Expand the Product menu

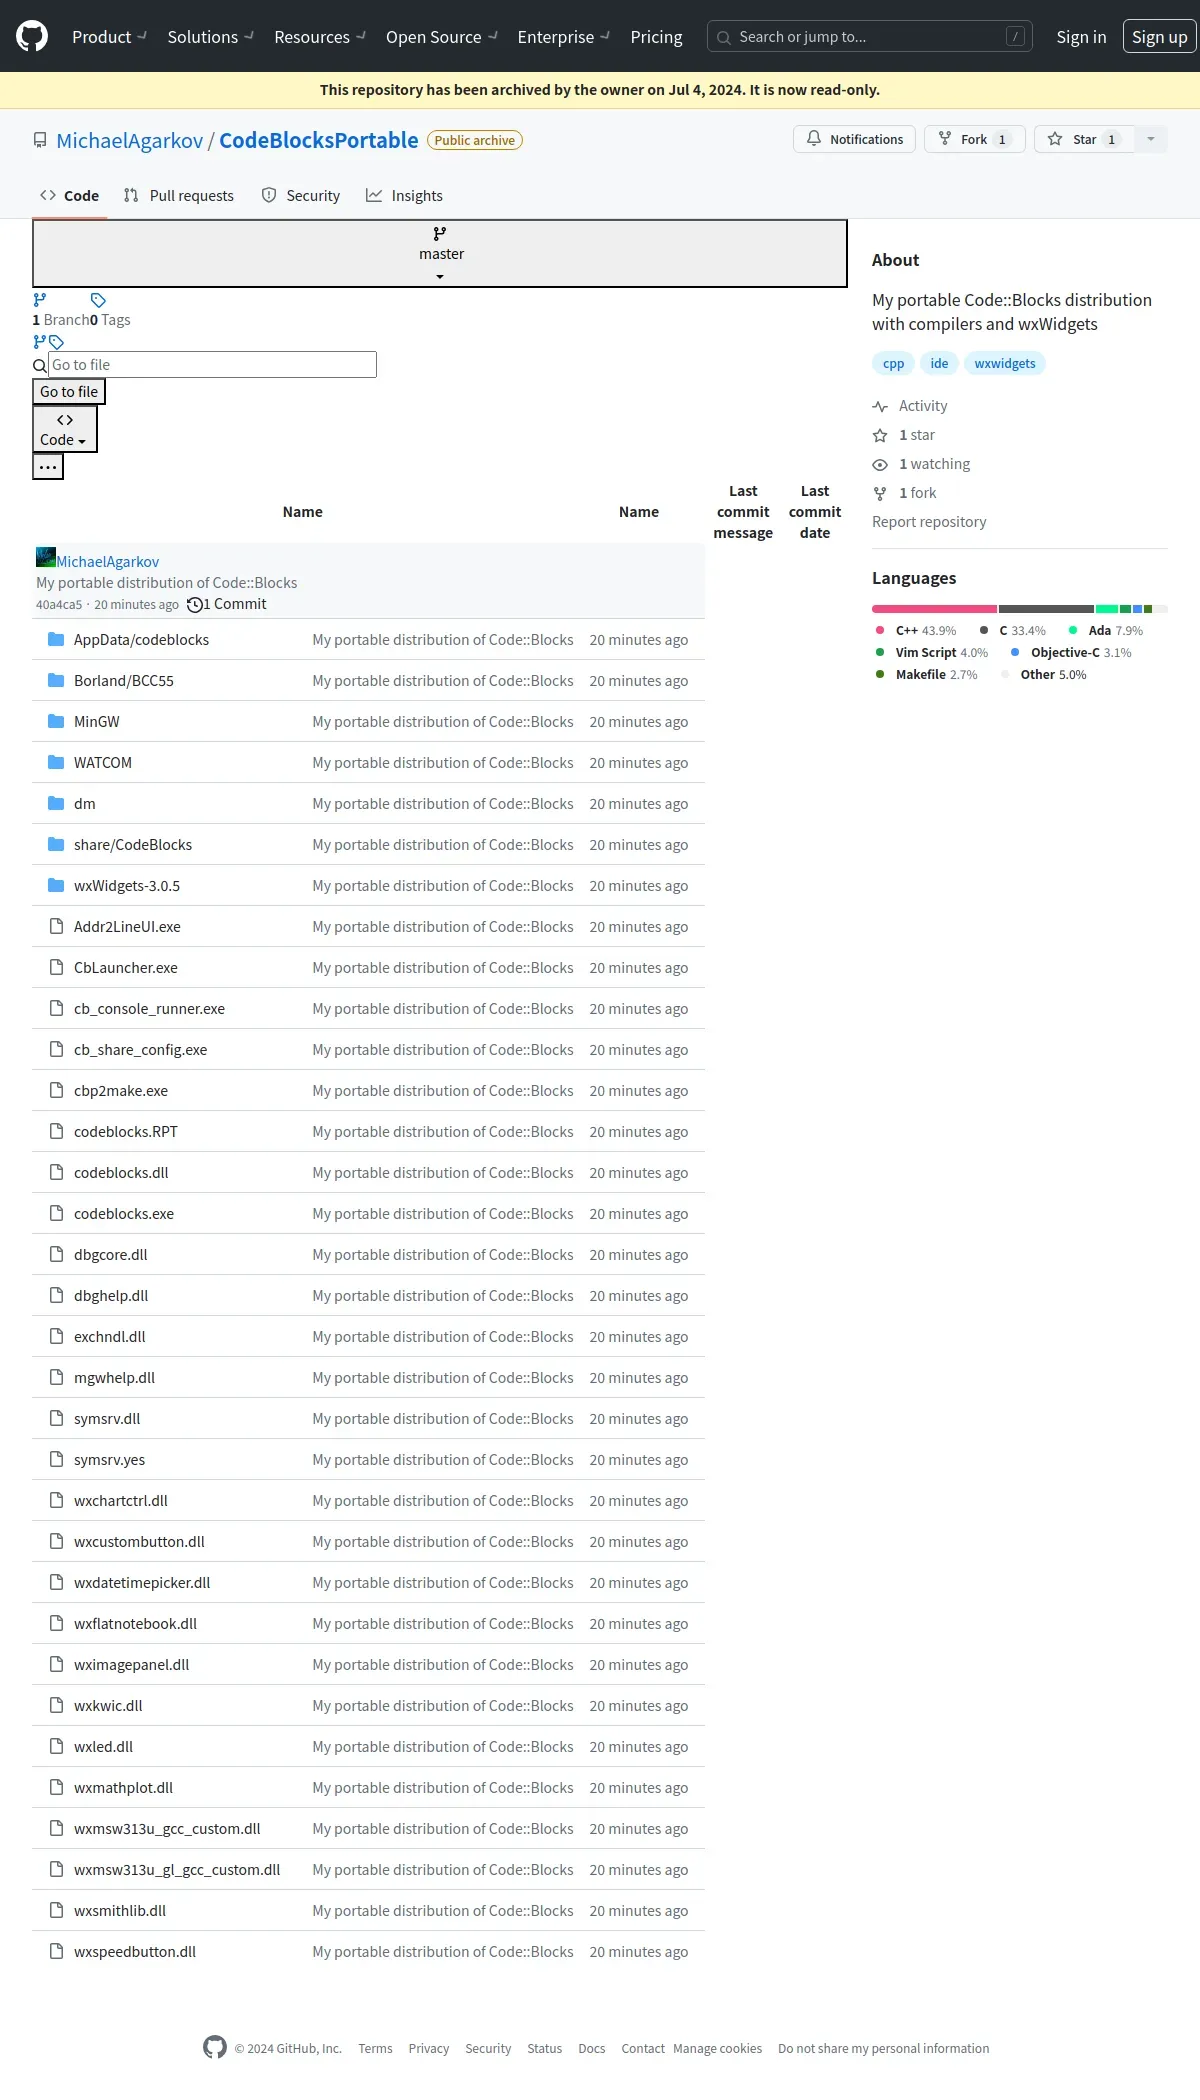tap(109, 37)
